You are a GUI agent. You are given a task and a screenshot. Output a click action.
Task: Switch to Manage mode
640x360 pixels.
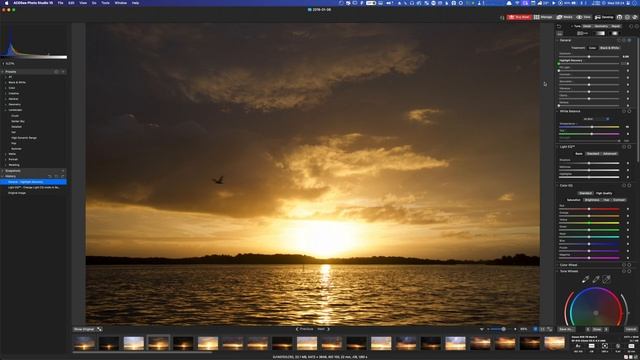(x=543, y=17)
